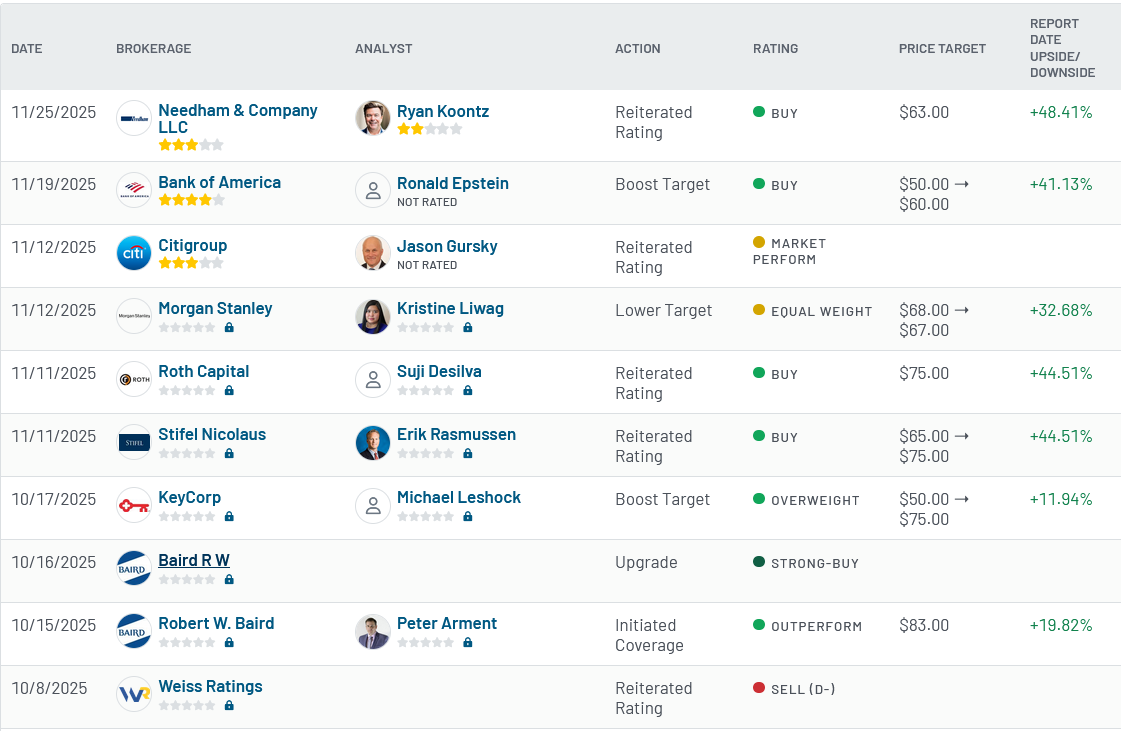Image resolution: width=1121 pixels, height=731 pixels.
Task: Open the underlined Baird R W link
Action: 194,560
